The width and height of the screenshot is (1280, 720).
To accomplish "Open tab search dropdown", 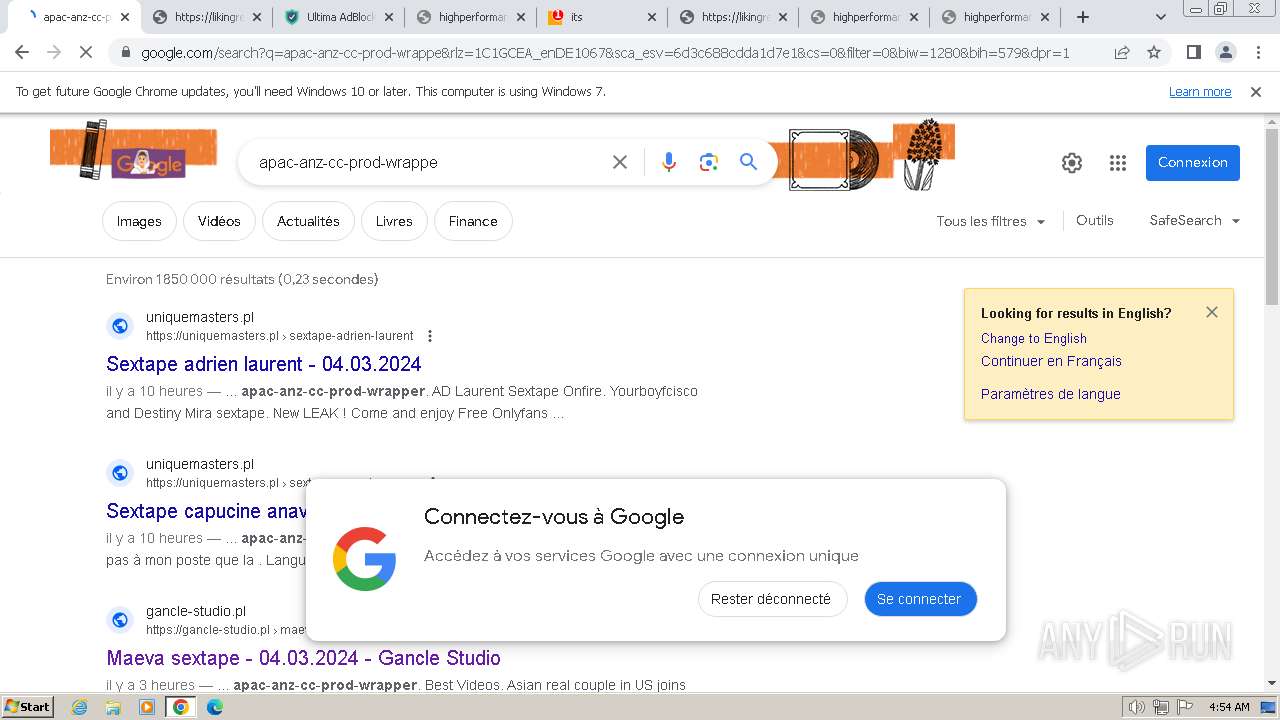I will click(x=1161, y=17).
